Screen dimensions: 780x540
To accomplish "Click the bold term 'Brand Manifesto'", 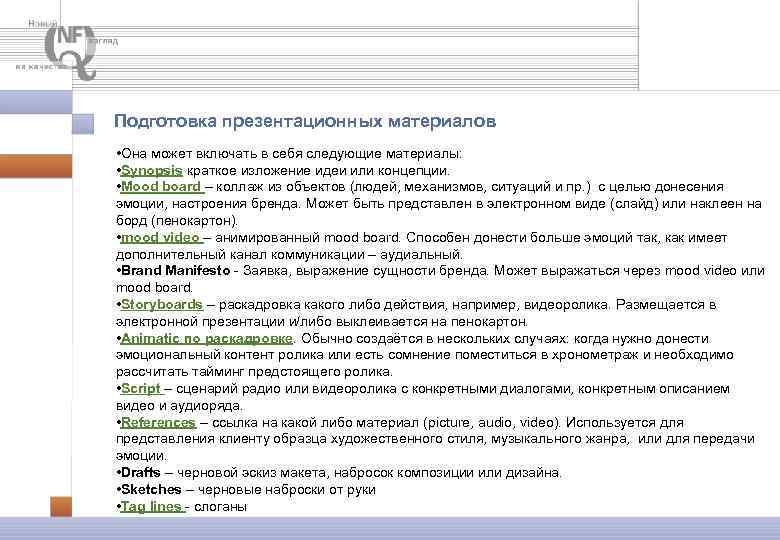I will click(x=176, y=271).
